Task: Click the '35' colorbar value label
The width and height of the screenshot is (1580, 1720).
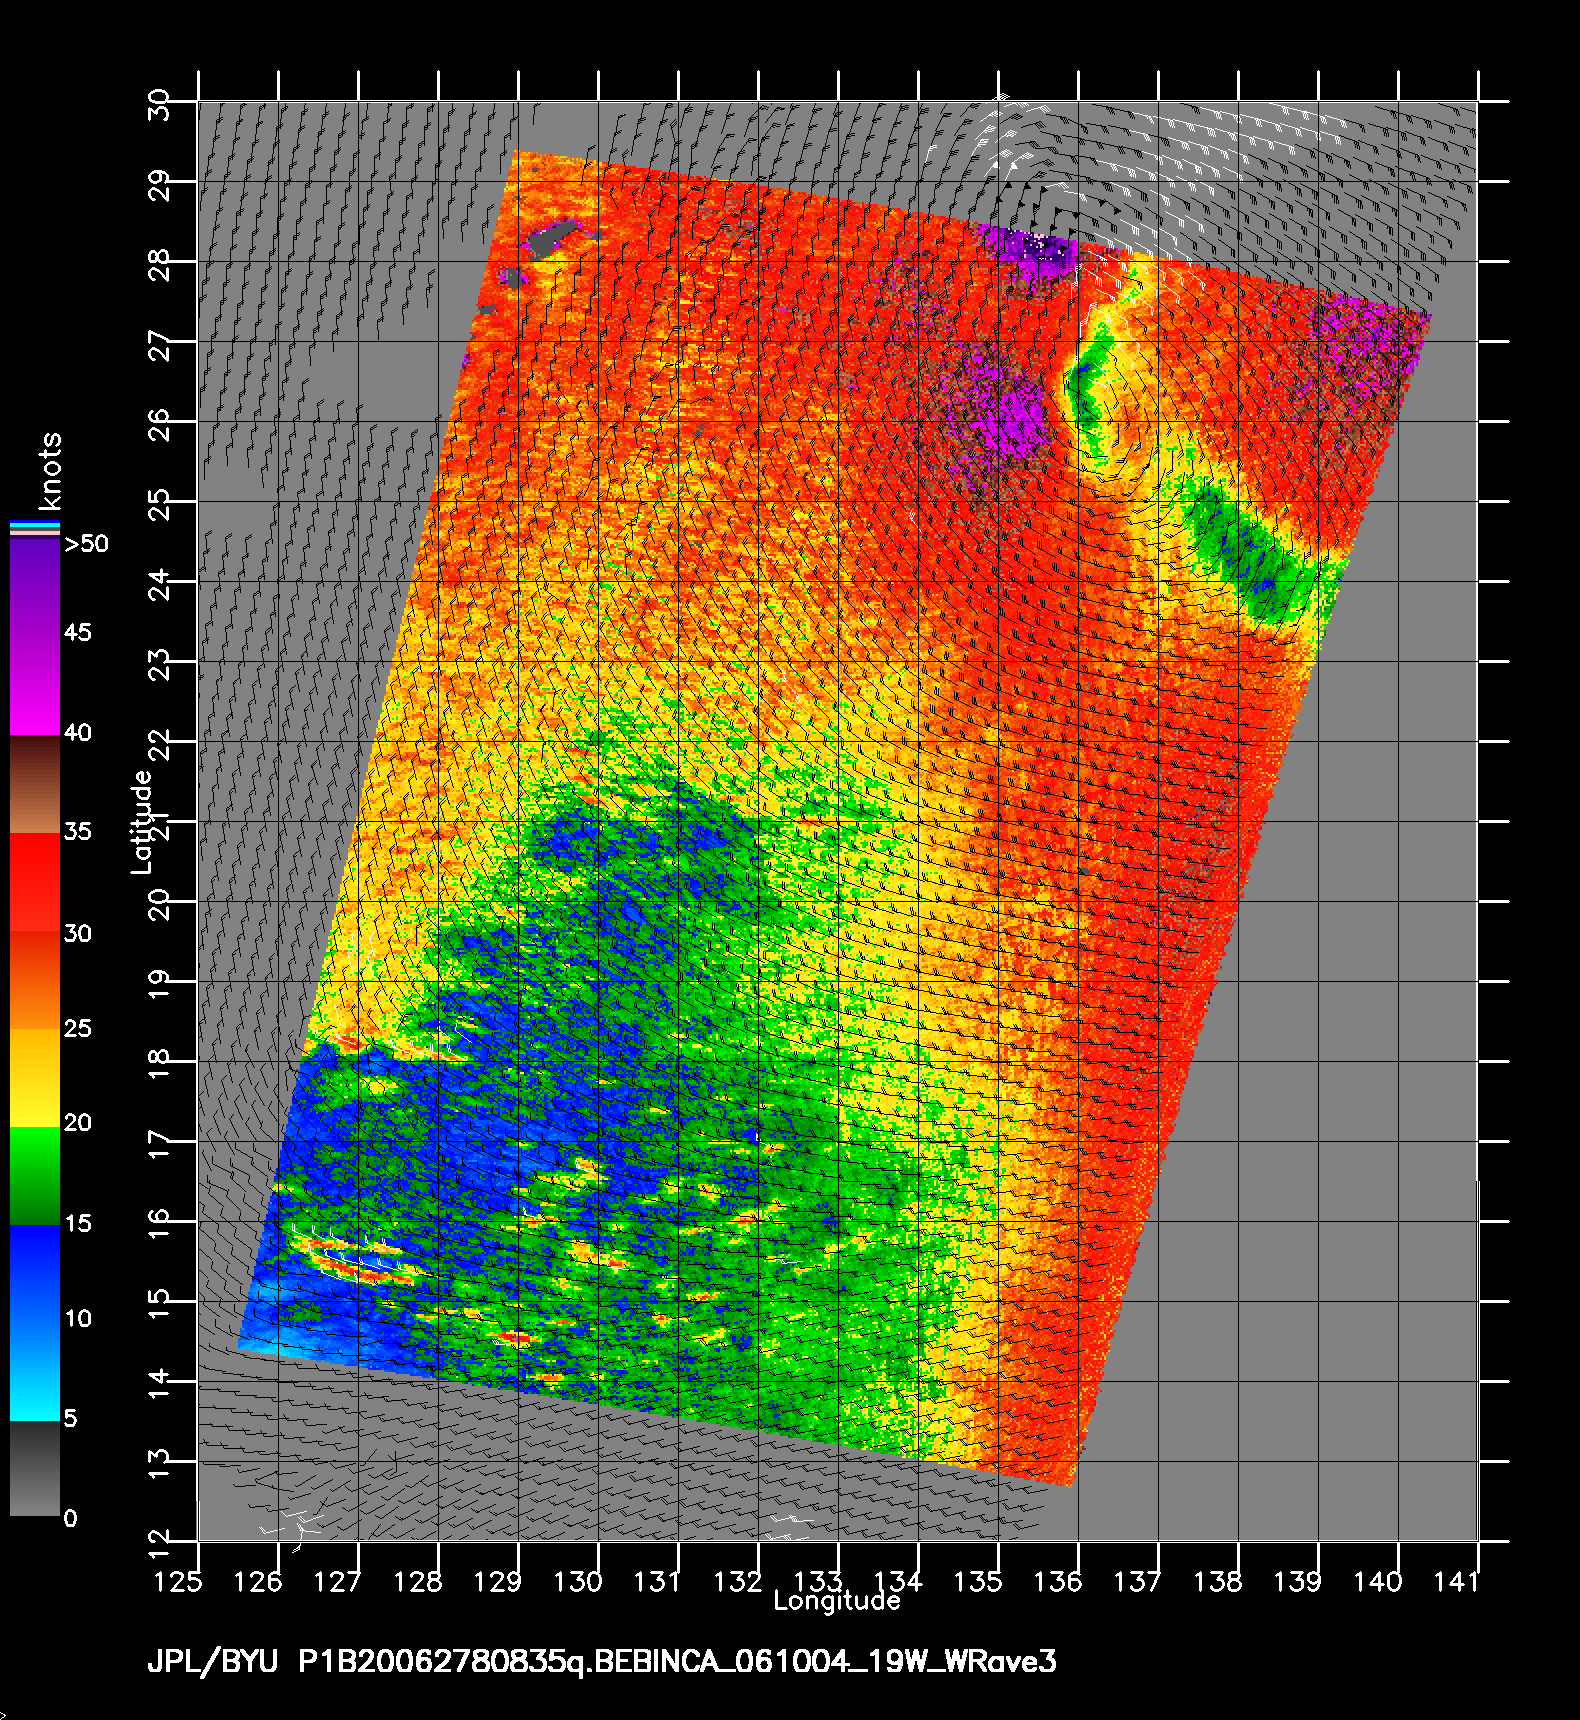Action: (78, 832)
